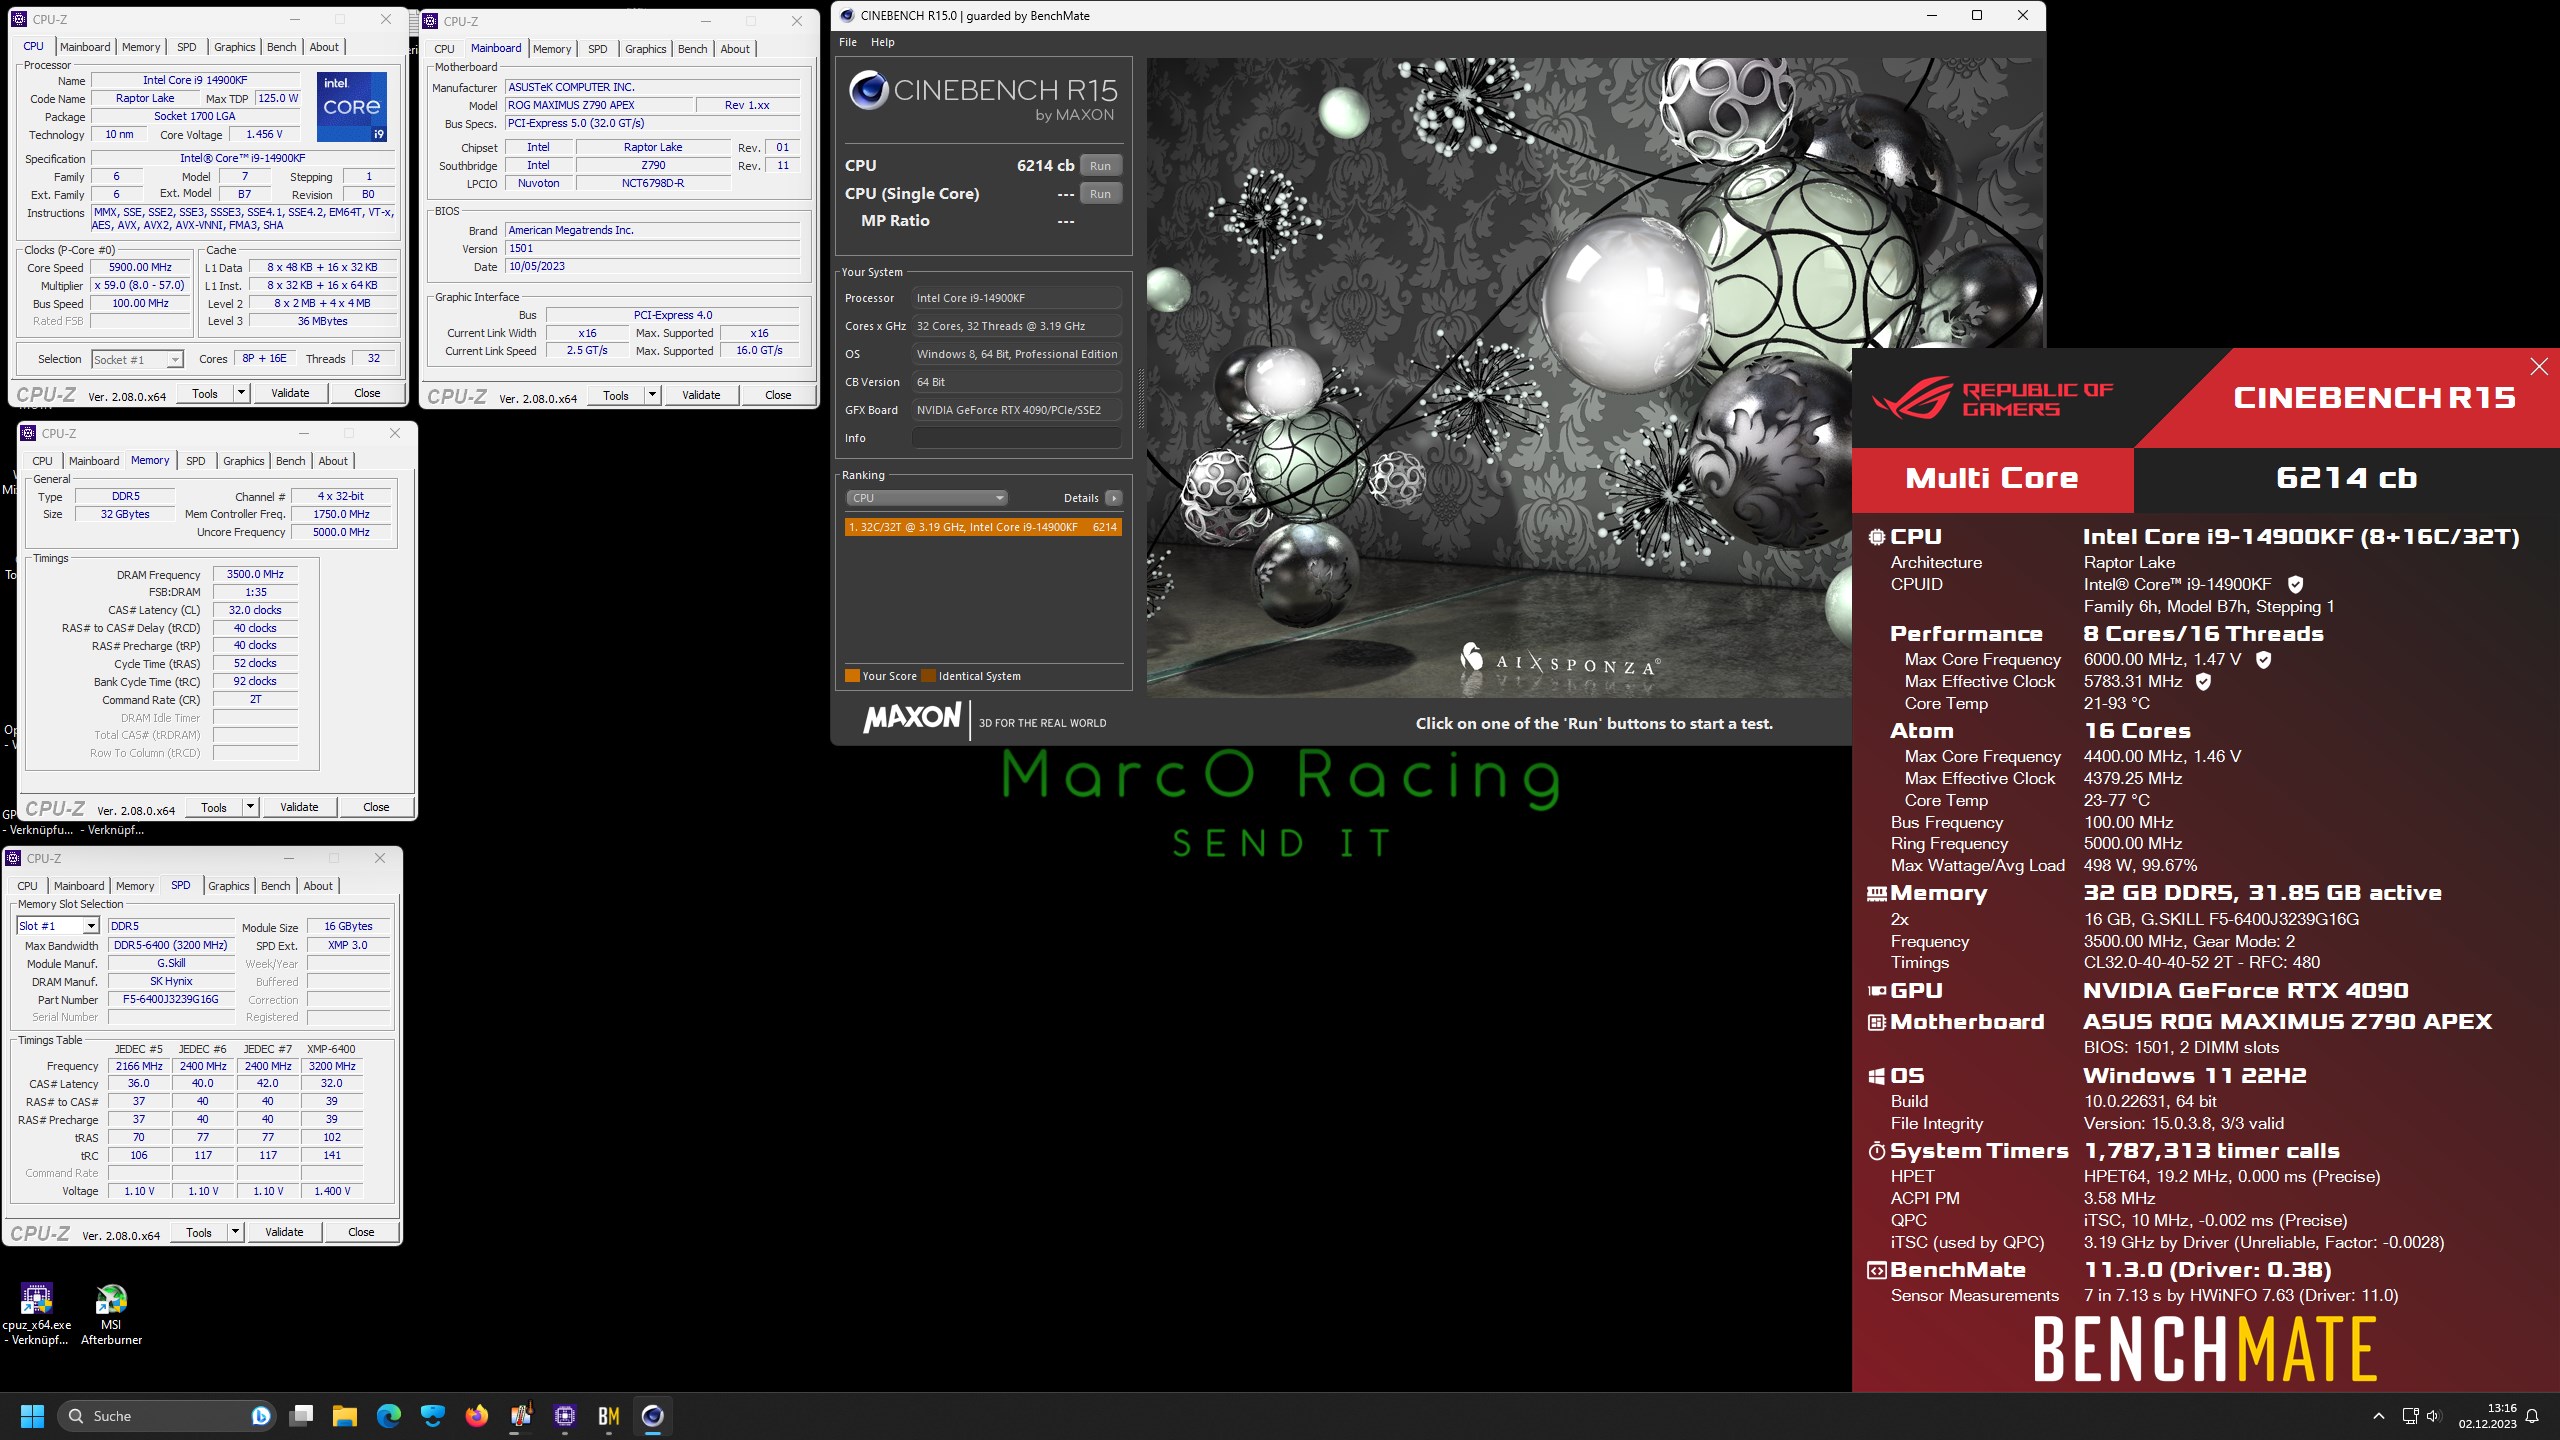Run the Cinebench CPU multi-core test
Viewport: 2560px width, 1440px height.
(1100, 166)
